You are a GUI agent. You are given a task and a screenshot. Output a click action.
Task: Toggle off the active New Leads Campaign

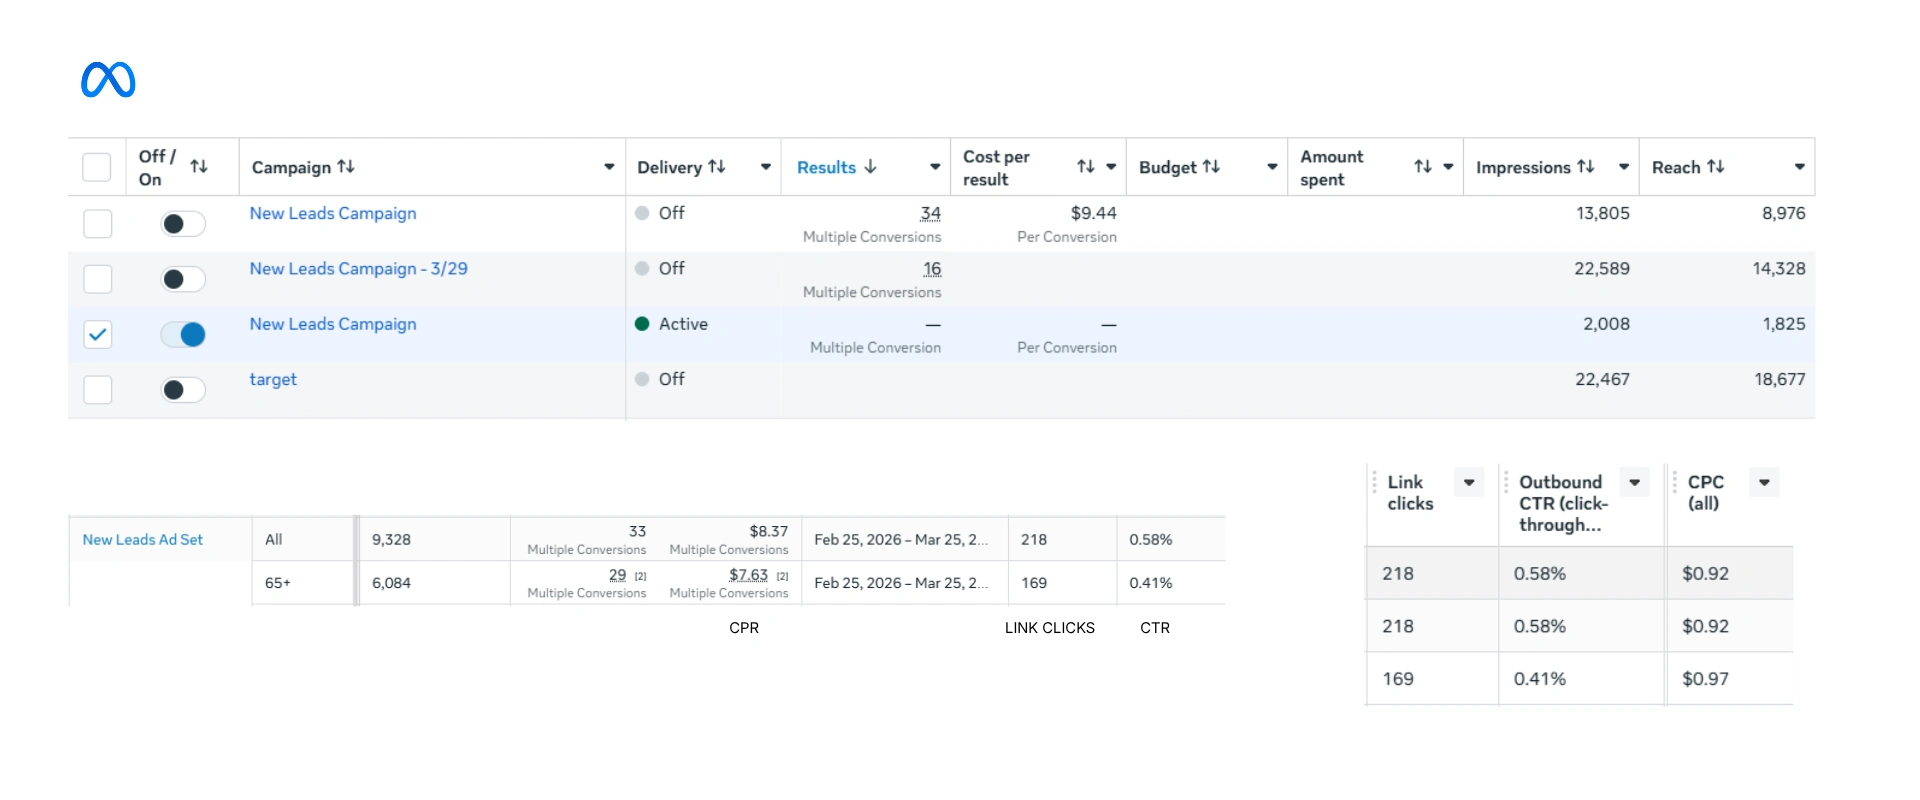(184, 334)
